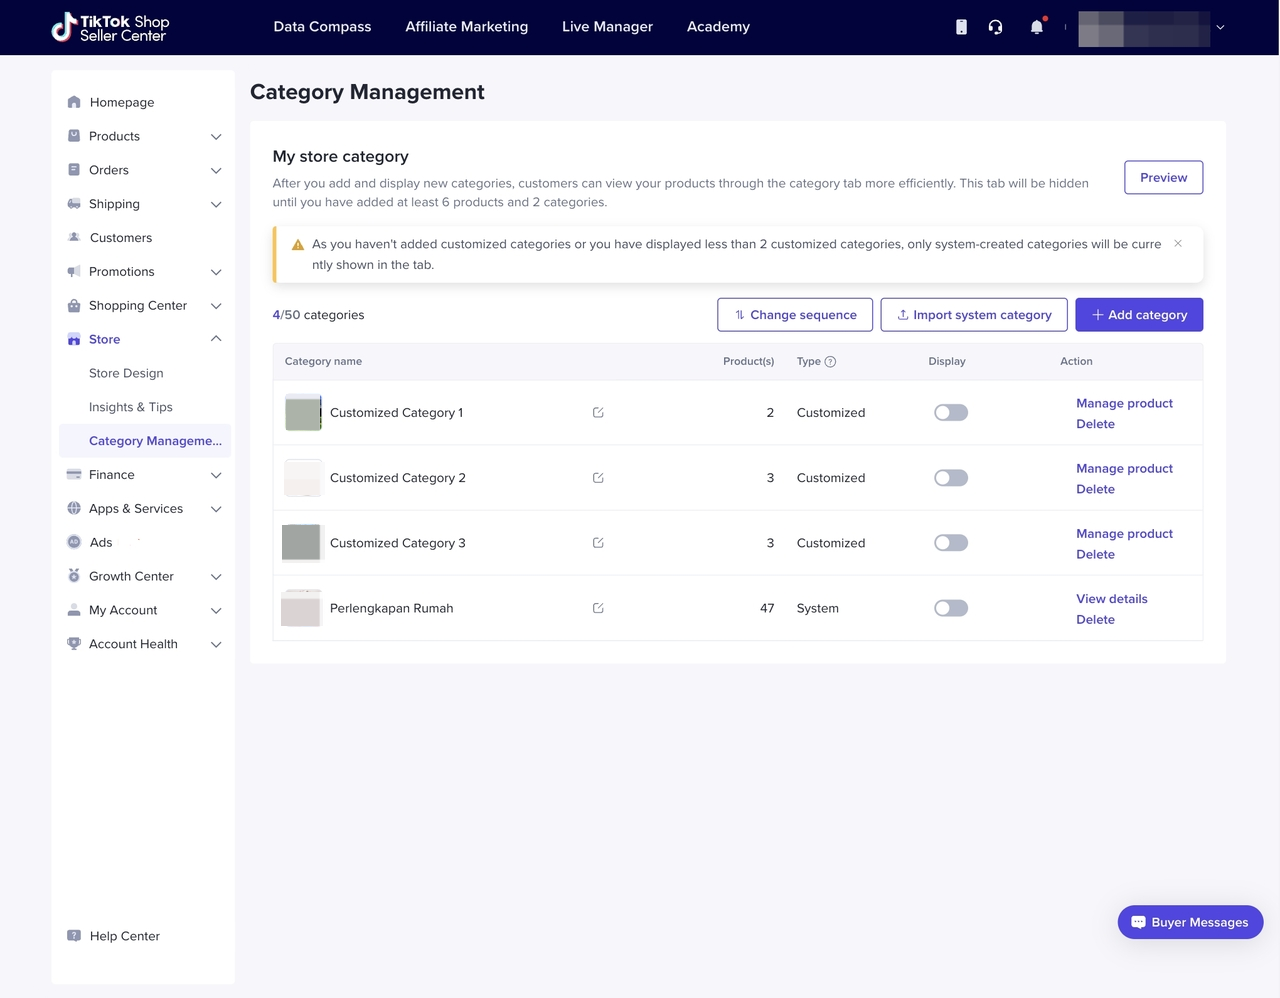The image size is (1280, 998).
Task: Go to Store Design in sidebar
Action: pyautogui.click(x=126, y=373)
